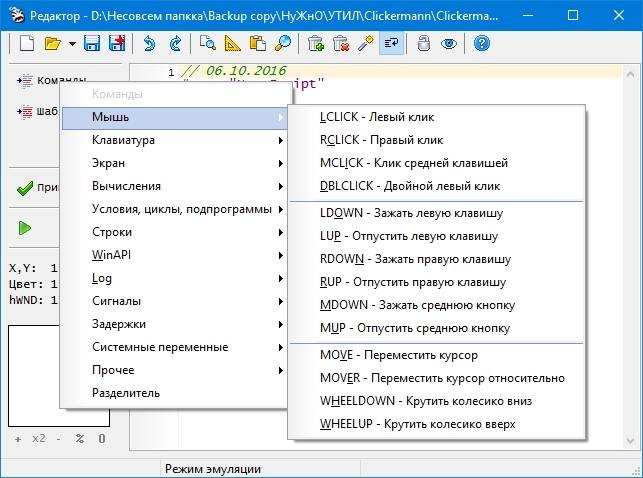
Task: Expand the Клавиатура submenu arrow
Action: (x=280, y=141)
